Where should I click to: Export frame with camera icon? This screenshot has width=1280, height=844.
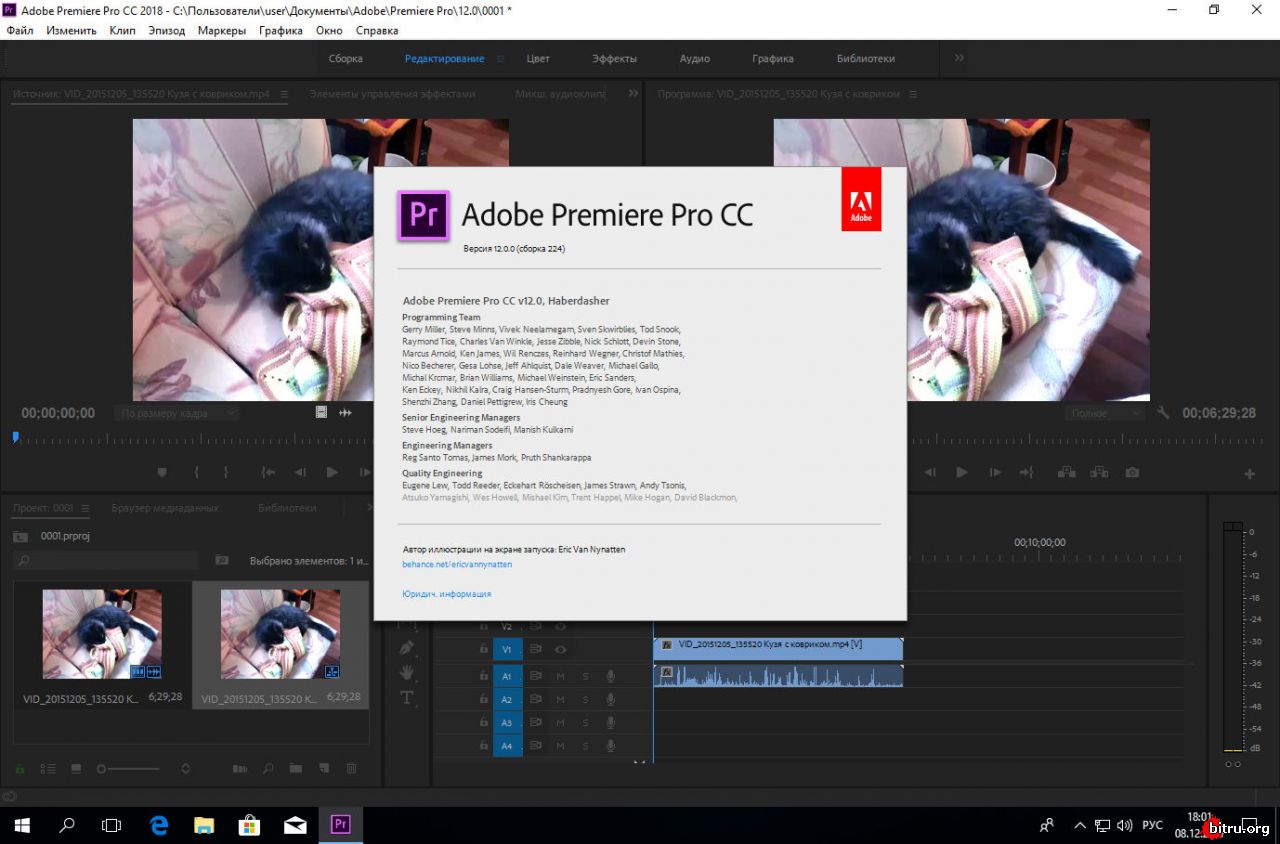[1132, 473]
